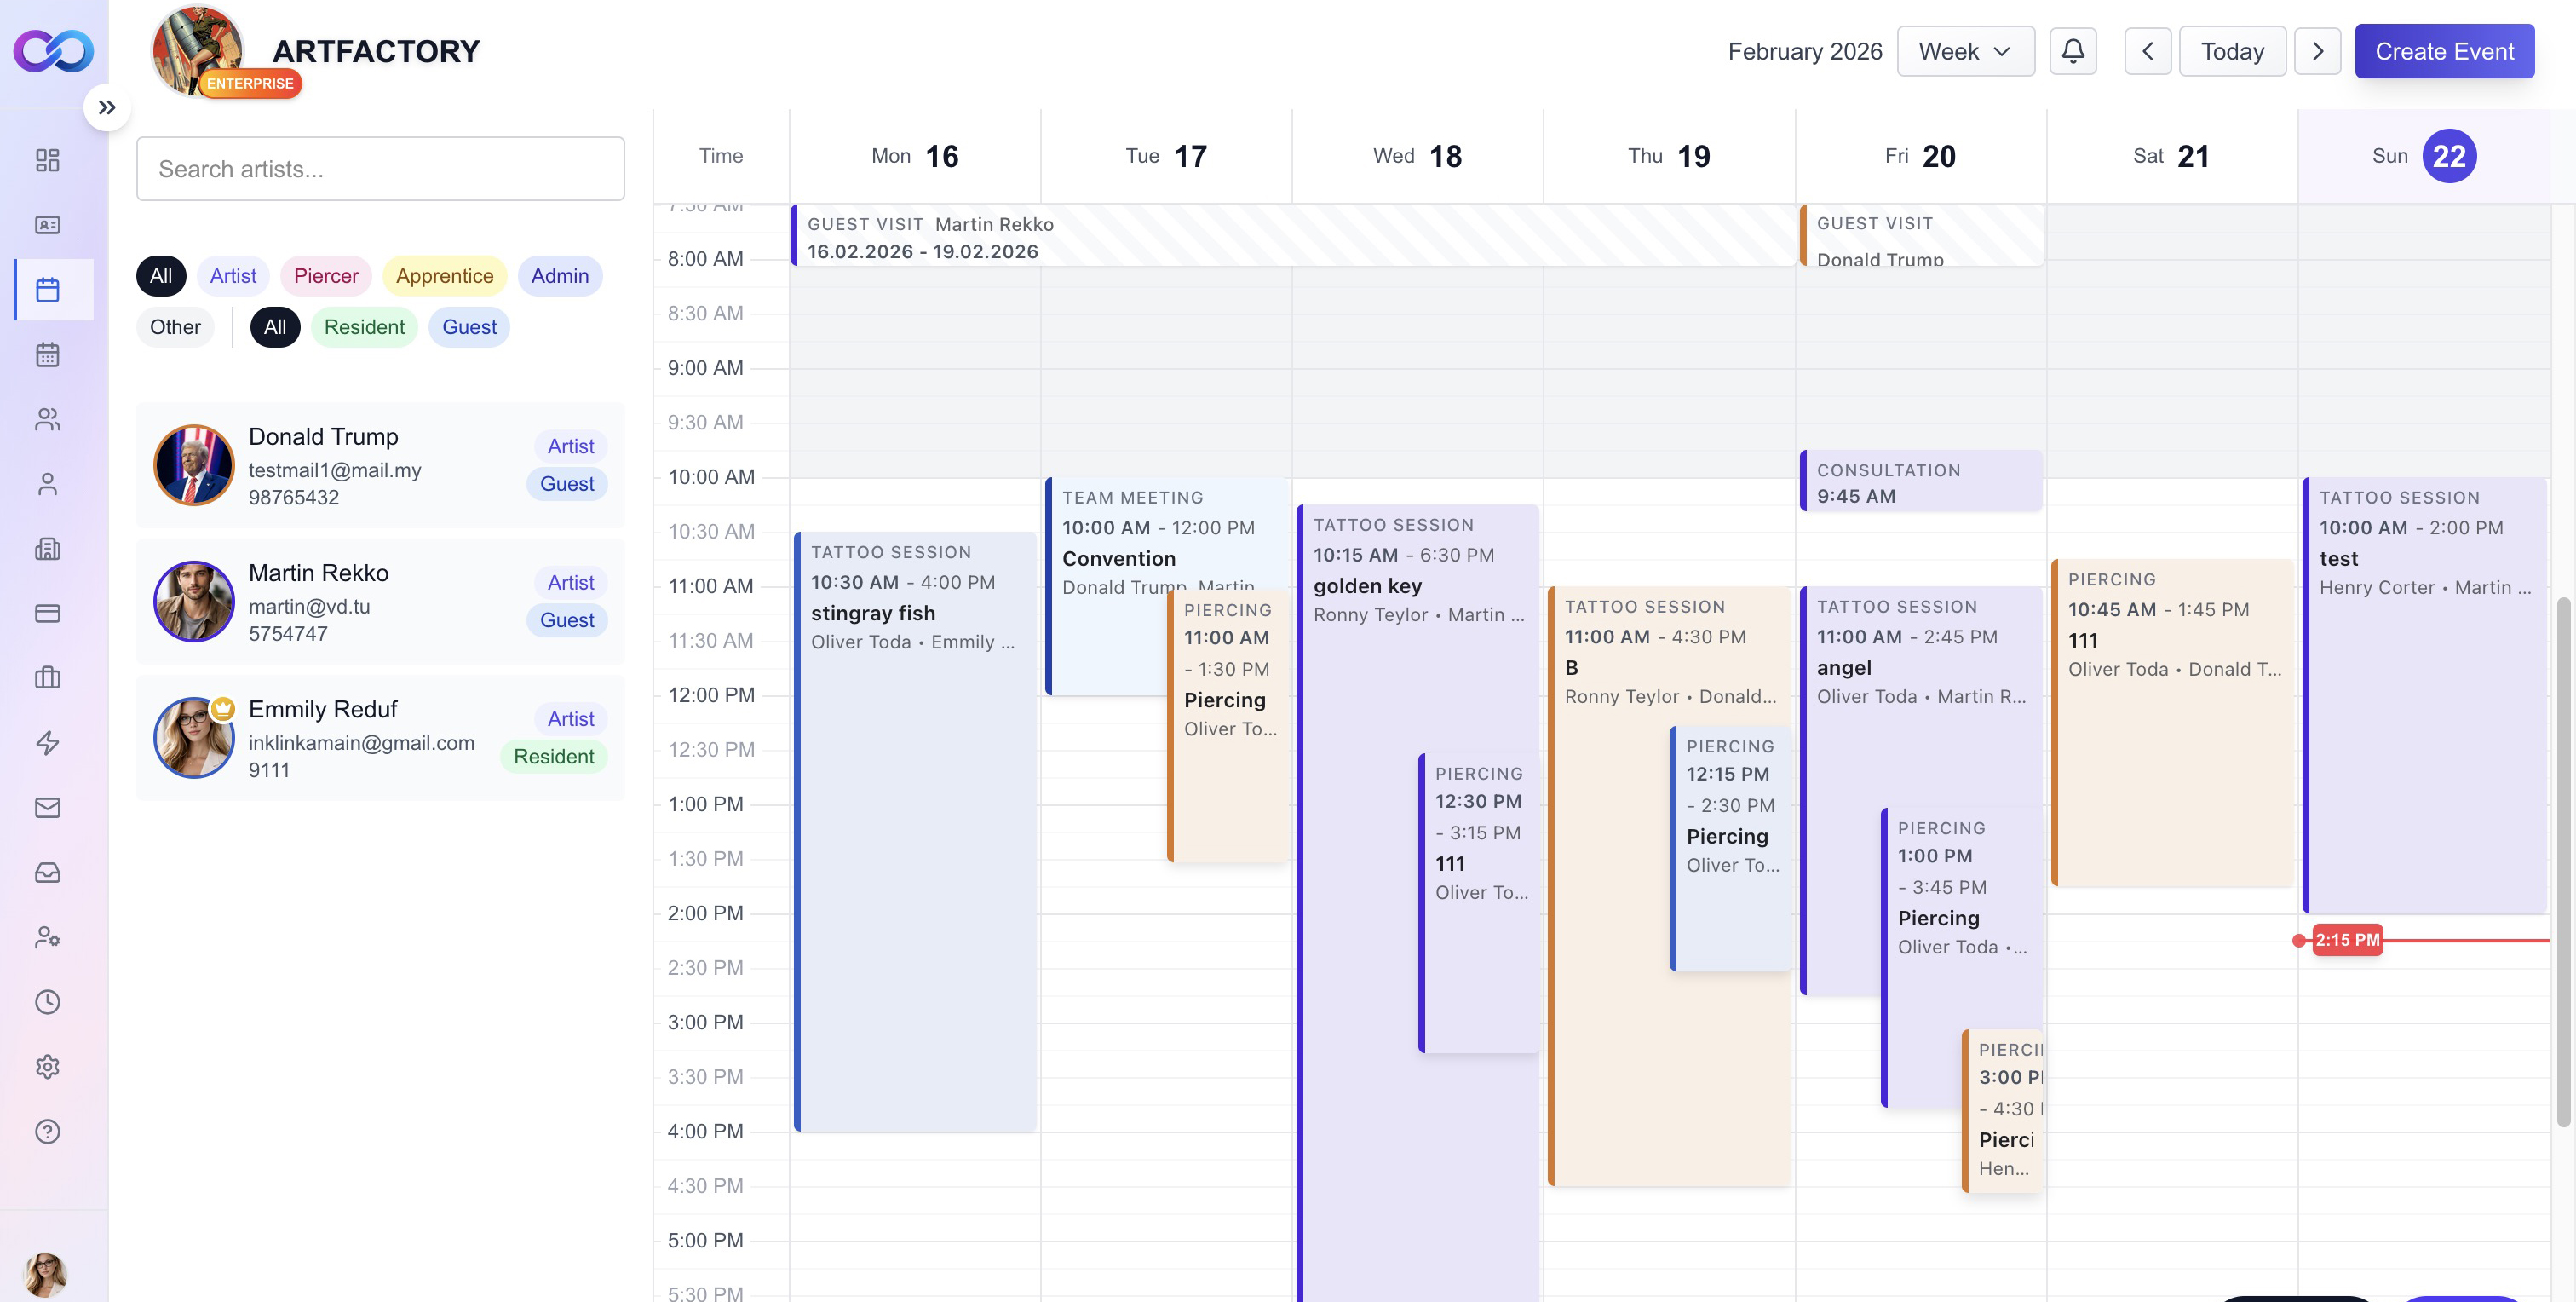Select the building icon in sidebar
2576x1302 pixels.
pyautogui.click(x=47, y=548)
